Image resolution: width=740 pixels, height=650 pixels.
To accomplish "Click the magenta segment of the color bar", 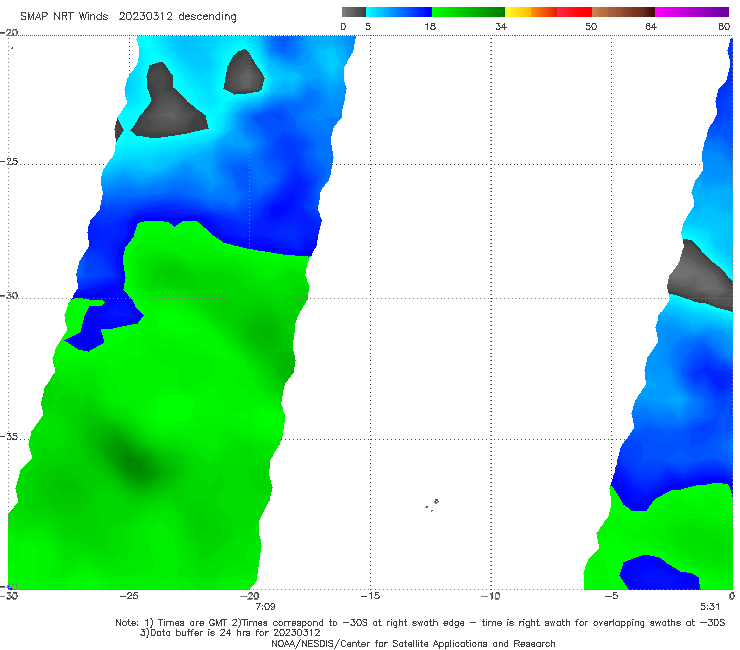I will 692,12.
